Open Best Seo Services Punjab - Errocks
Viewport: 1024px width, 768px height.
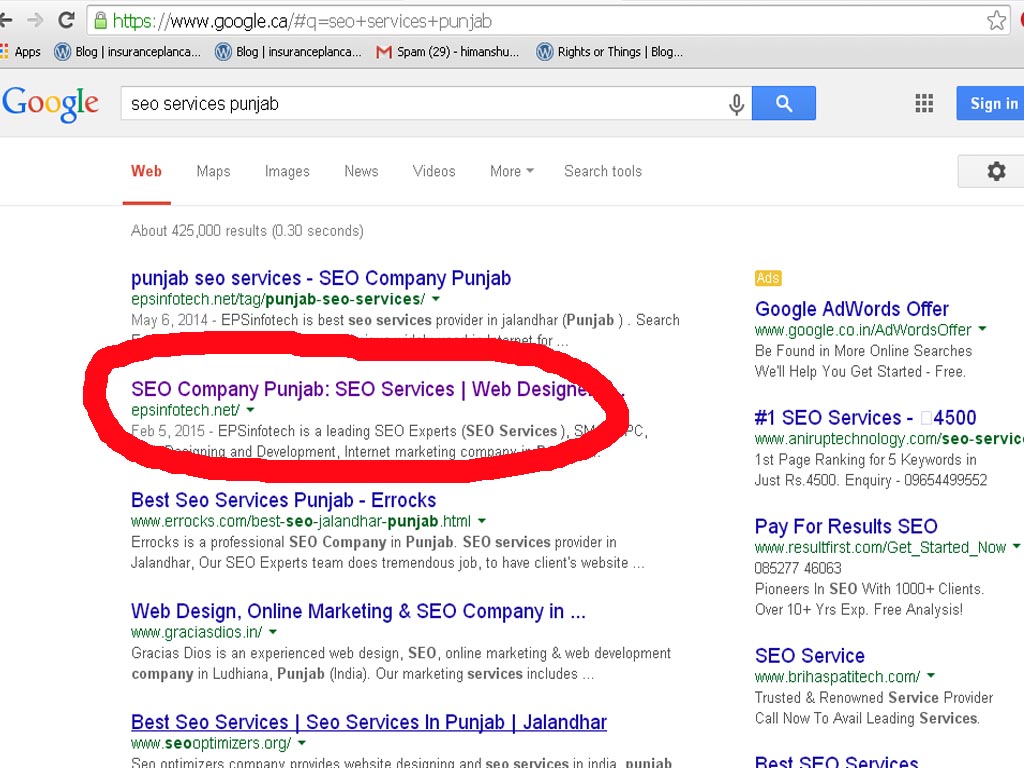[283, 500]
